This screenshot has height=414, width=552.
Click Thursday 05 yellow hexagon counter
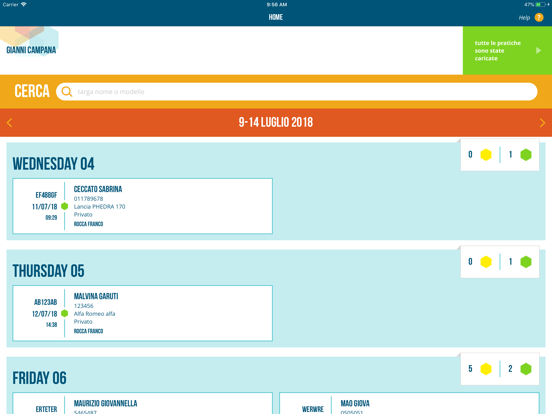[486, 262]
